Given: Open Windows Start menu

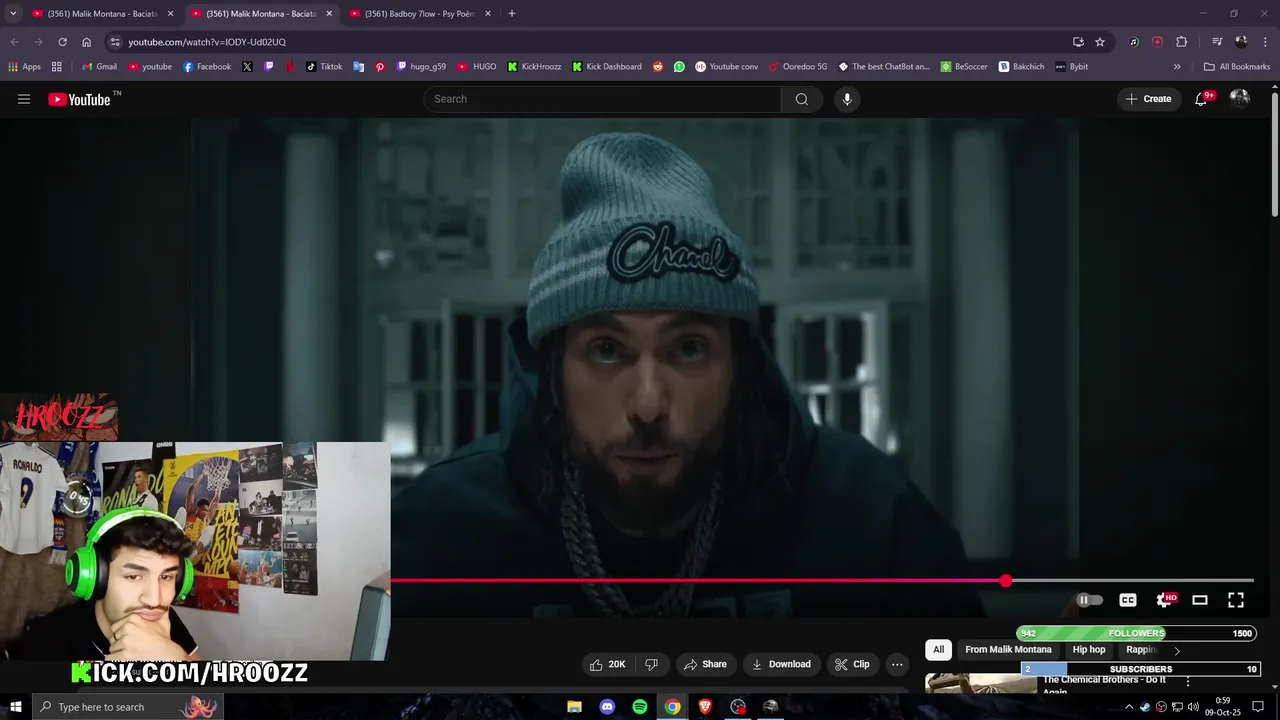Looking at the screenshot, I should [x=16, y=707].
